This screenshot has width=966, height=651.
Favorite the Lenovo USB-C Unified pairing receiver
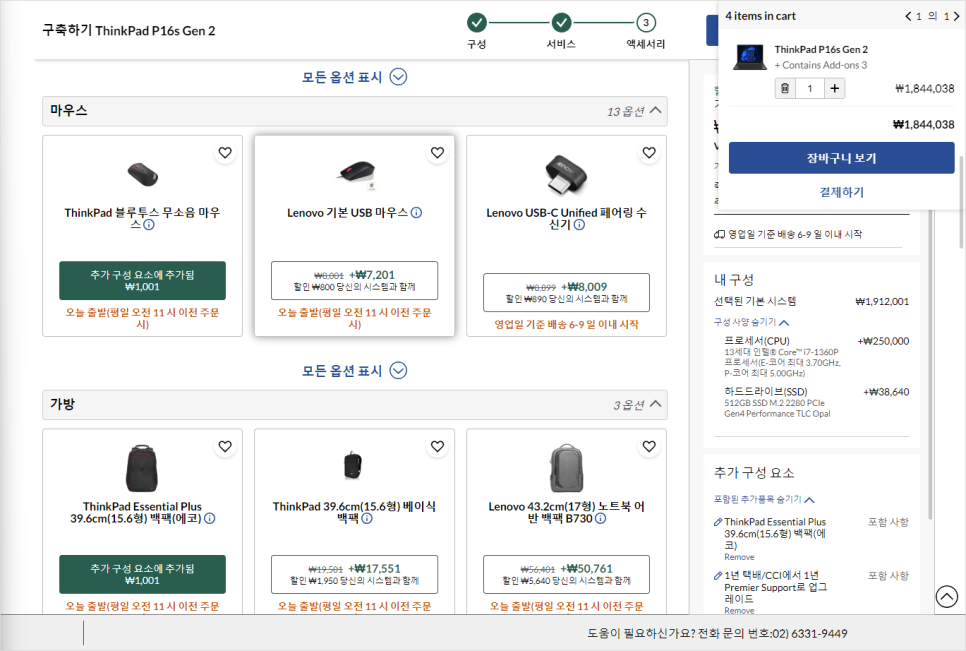pyautogui.click(x=649, y=153)
